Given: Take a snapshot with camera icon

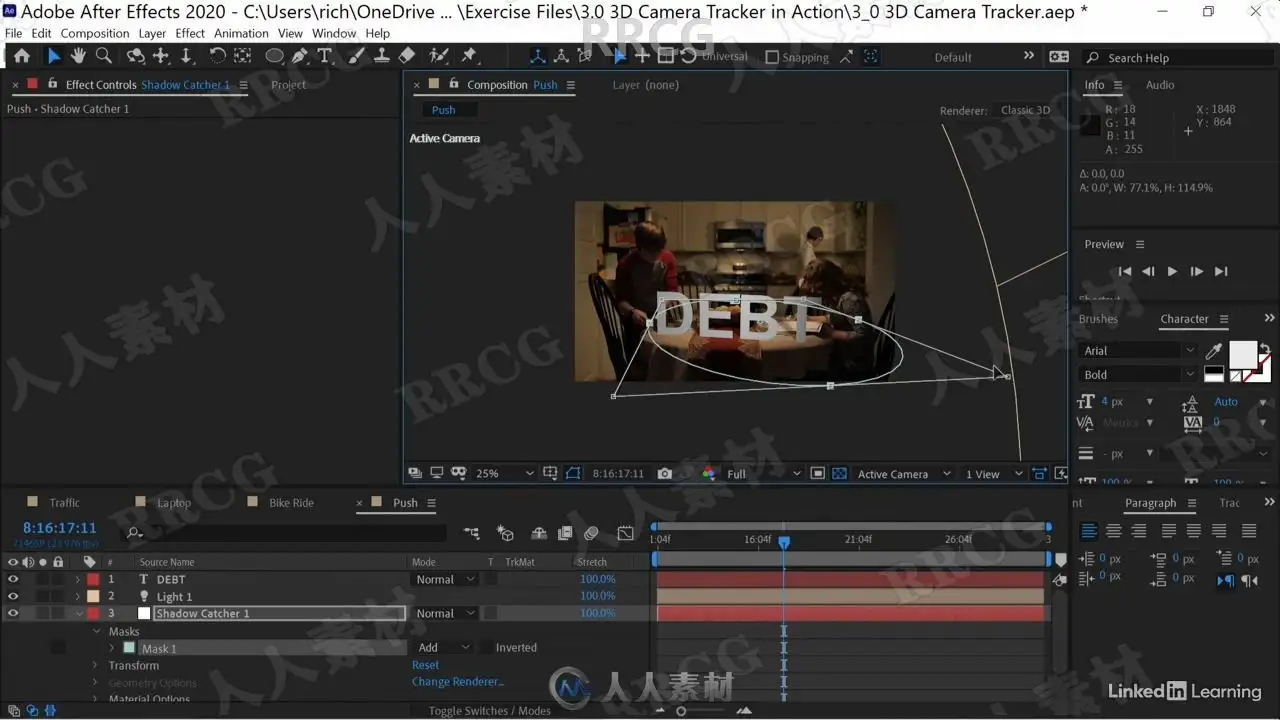Looking at the screenshot, I should coord(665,474).
